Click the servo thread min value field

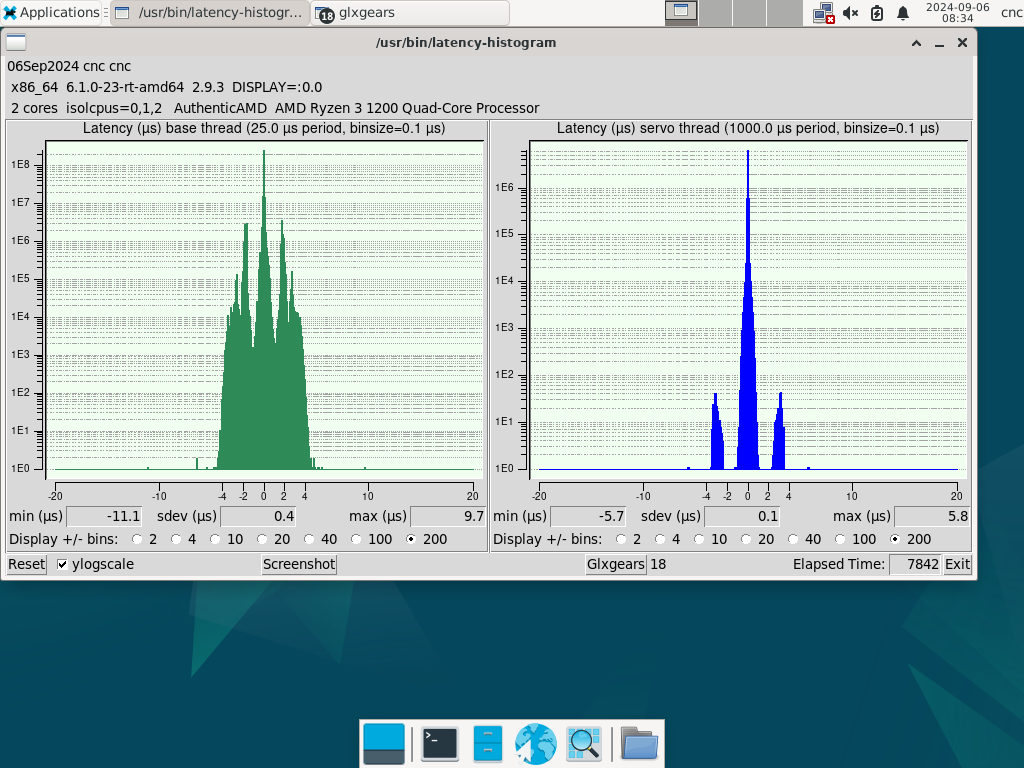click(588, 517)
